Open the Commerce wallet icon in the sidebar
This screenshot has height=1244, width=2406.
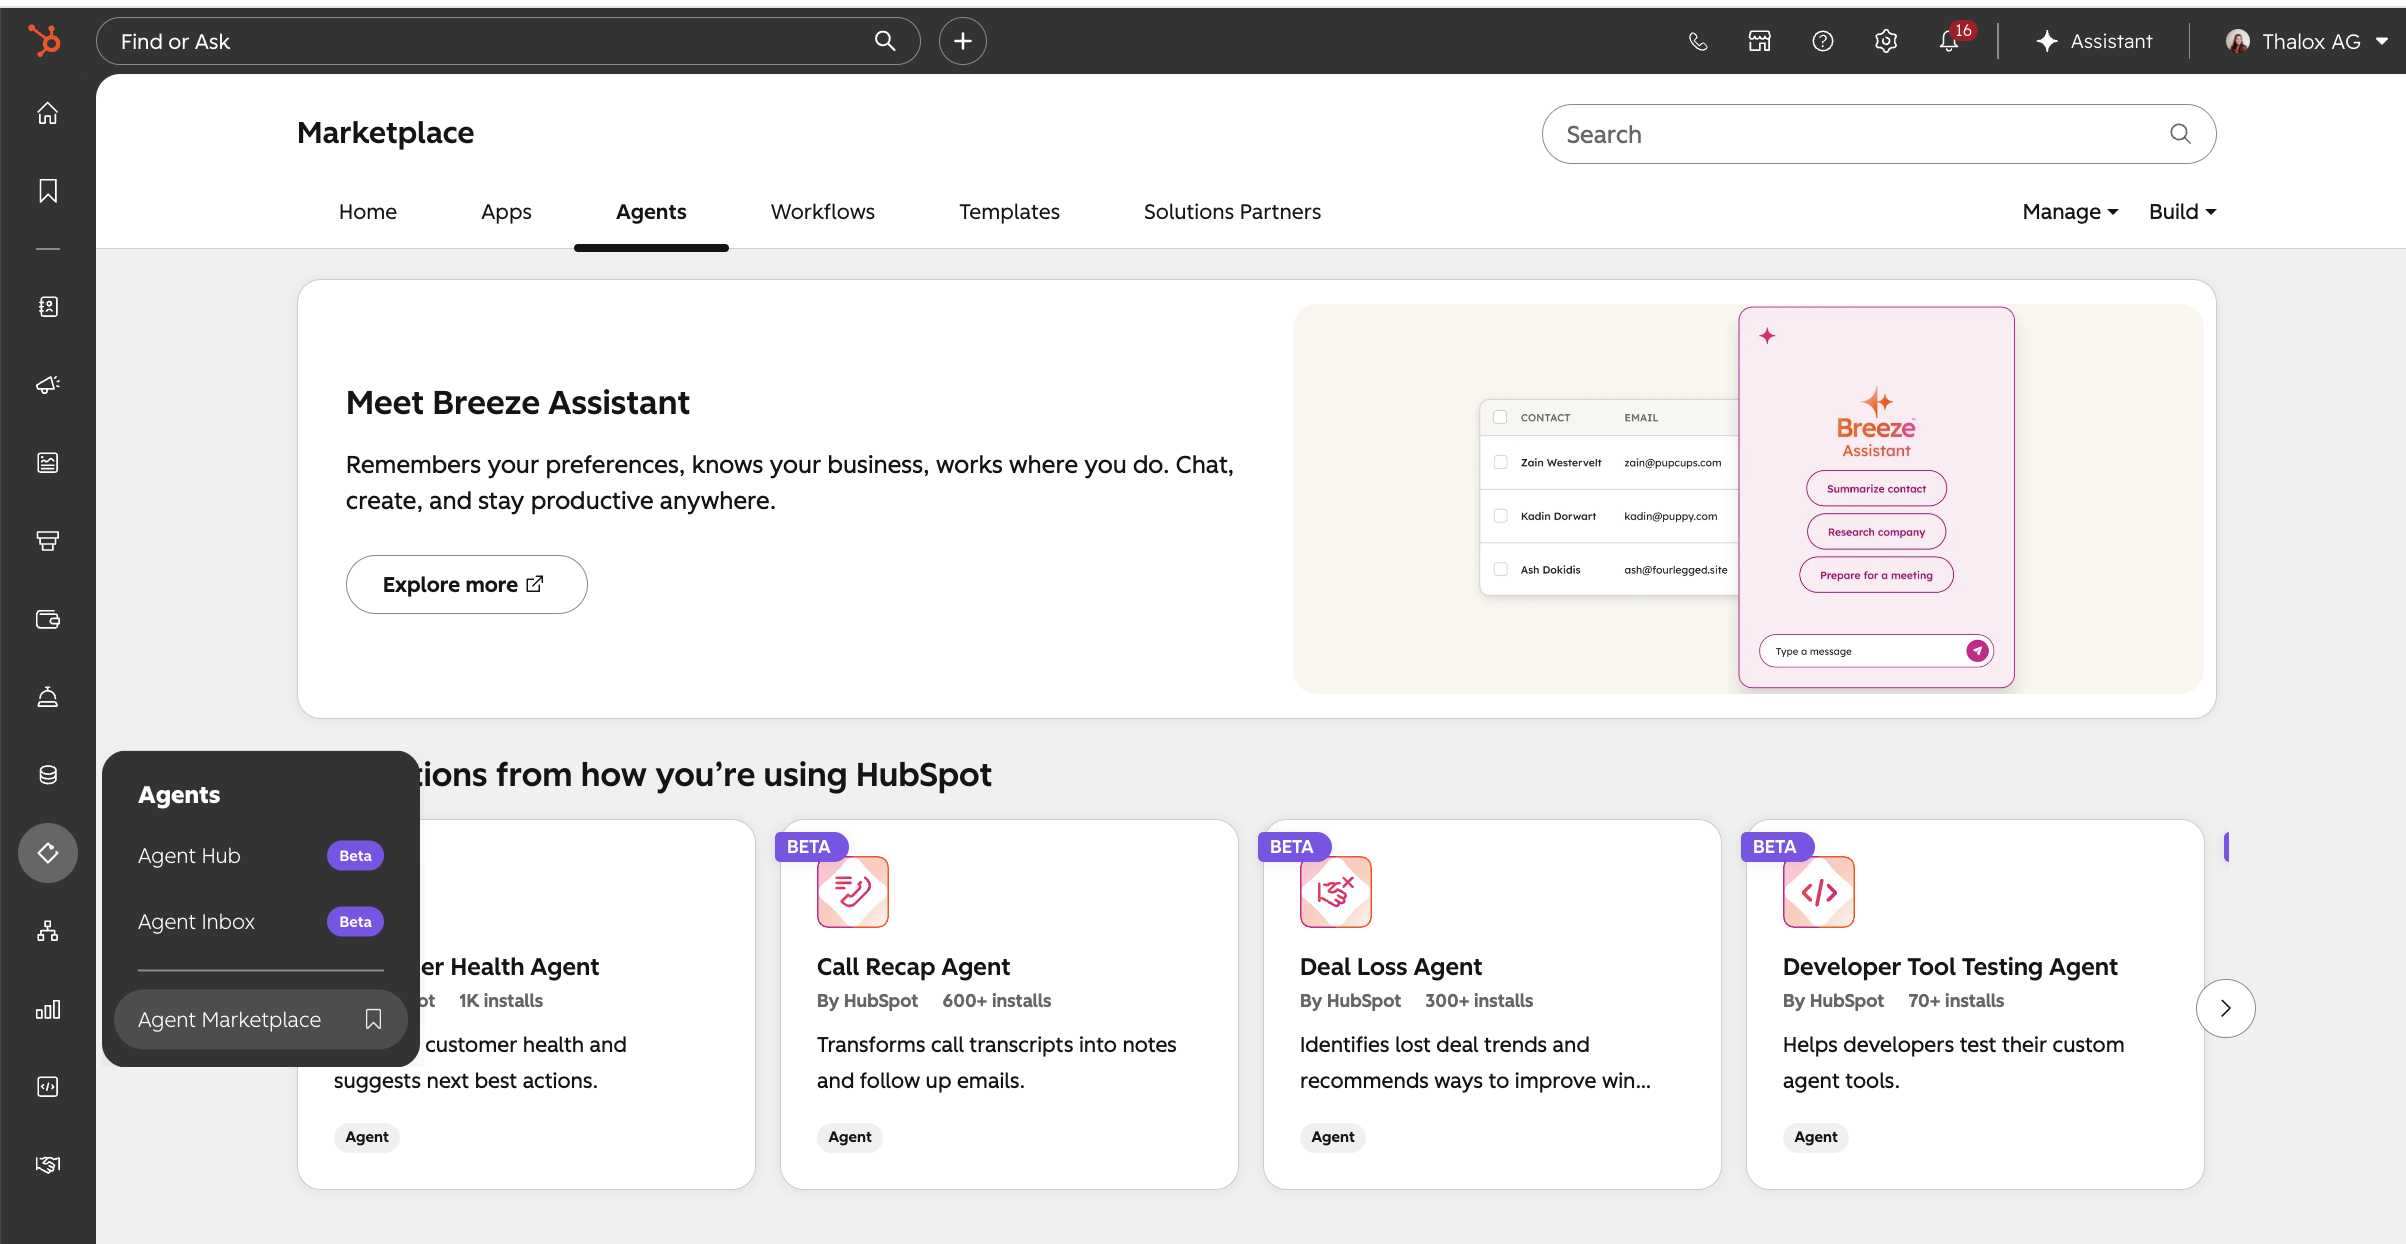click(48, 619)
